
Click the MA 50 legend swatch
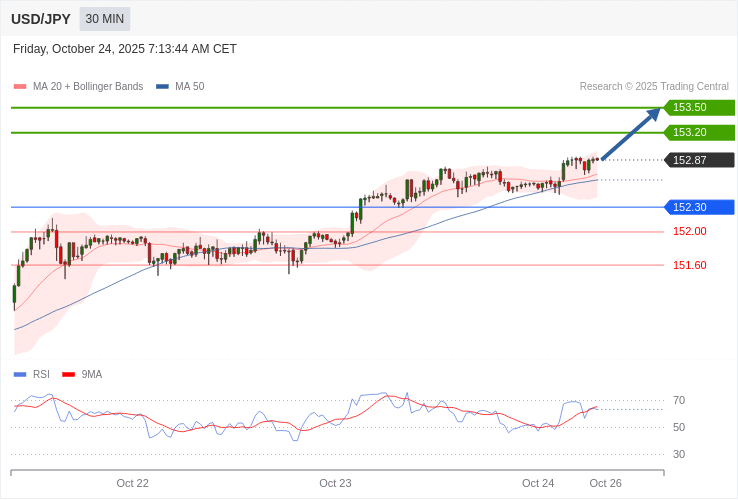[162, 87]
